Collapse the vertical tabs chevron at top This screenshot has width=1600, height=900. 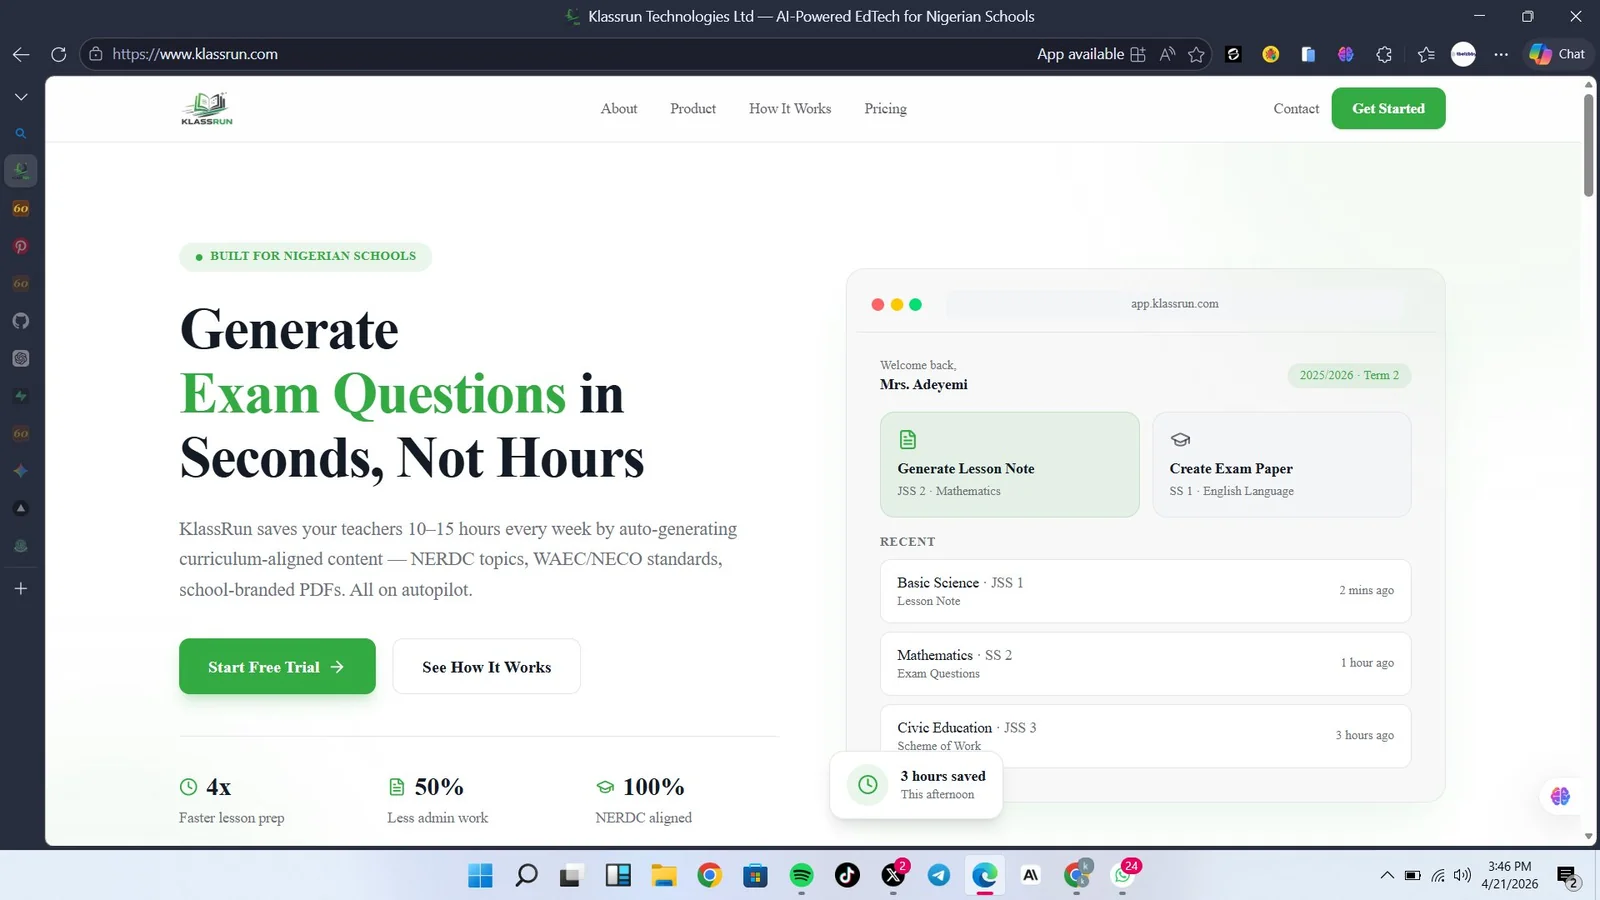tap(20, 97)
